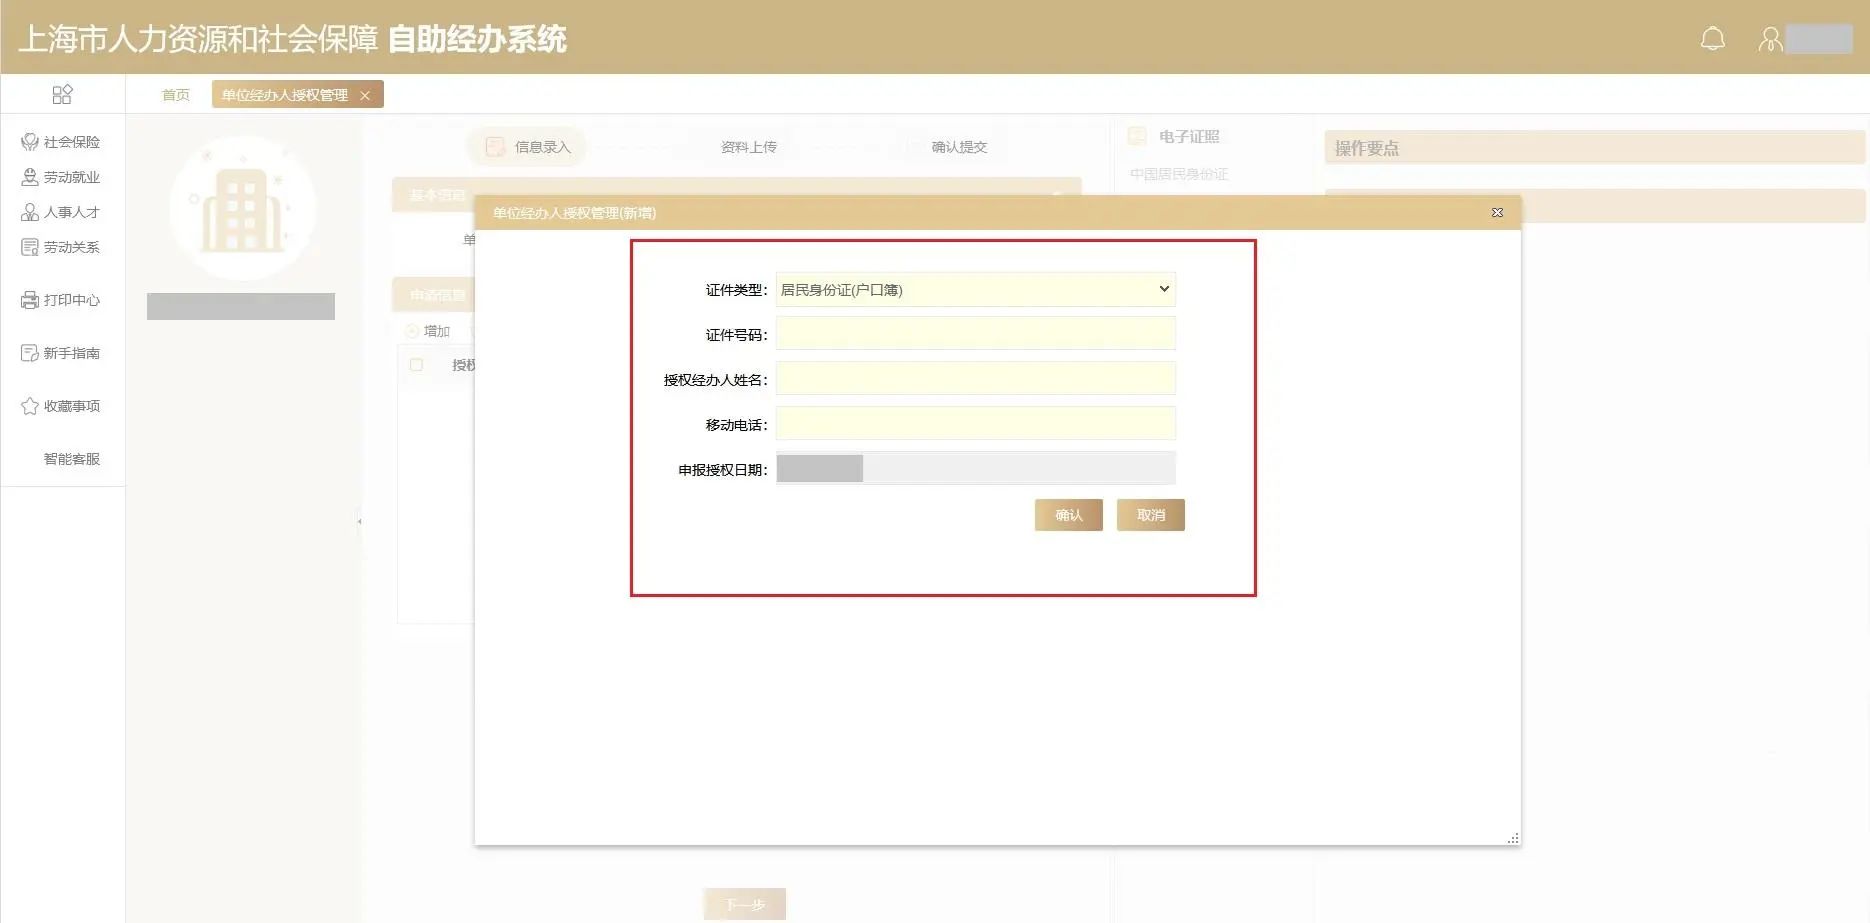
Task: Focus the 证件号码 input field
Action: coord(975,334)
